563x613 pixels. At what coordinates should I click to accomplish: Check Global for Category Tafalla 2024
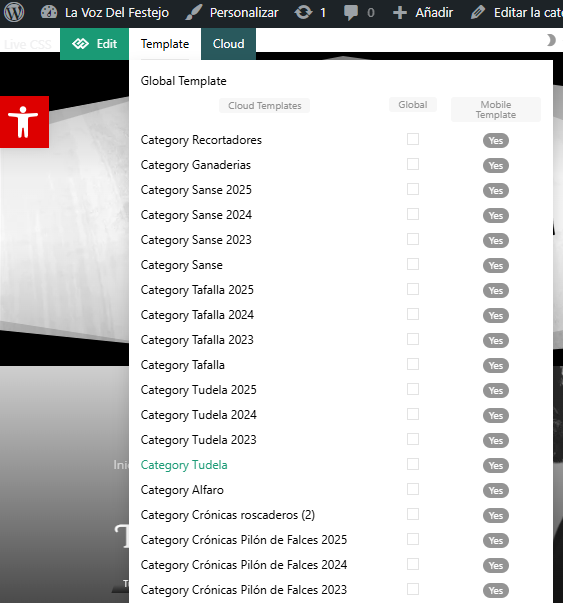tap(413, 314)
